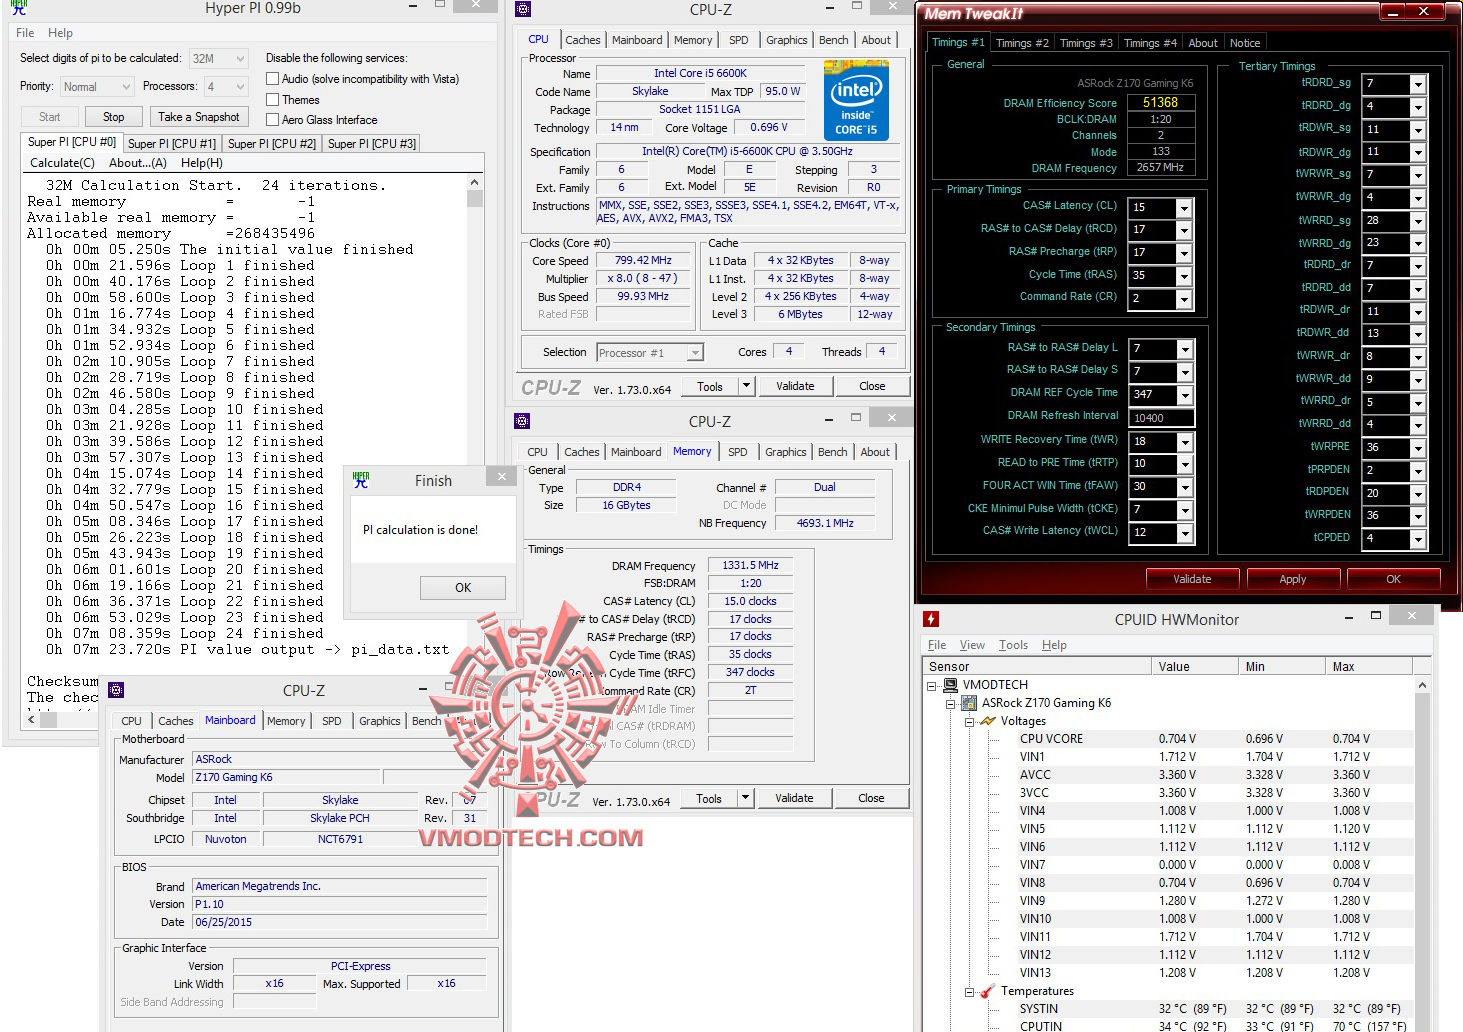Open the Tools dropdown arrow in the top CPU-Z window
Screen dimensions: 1463x1032
click(746, 386)
